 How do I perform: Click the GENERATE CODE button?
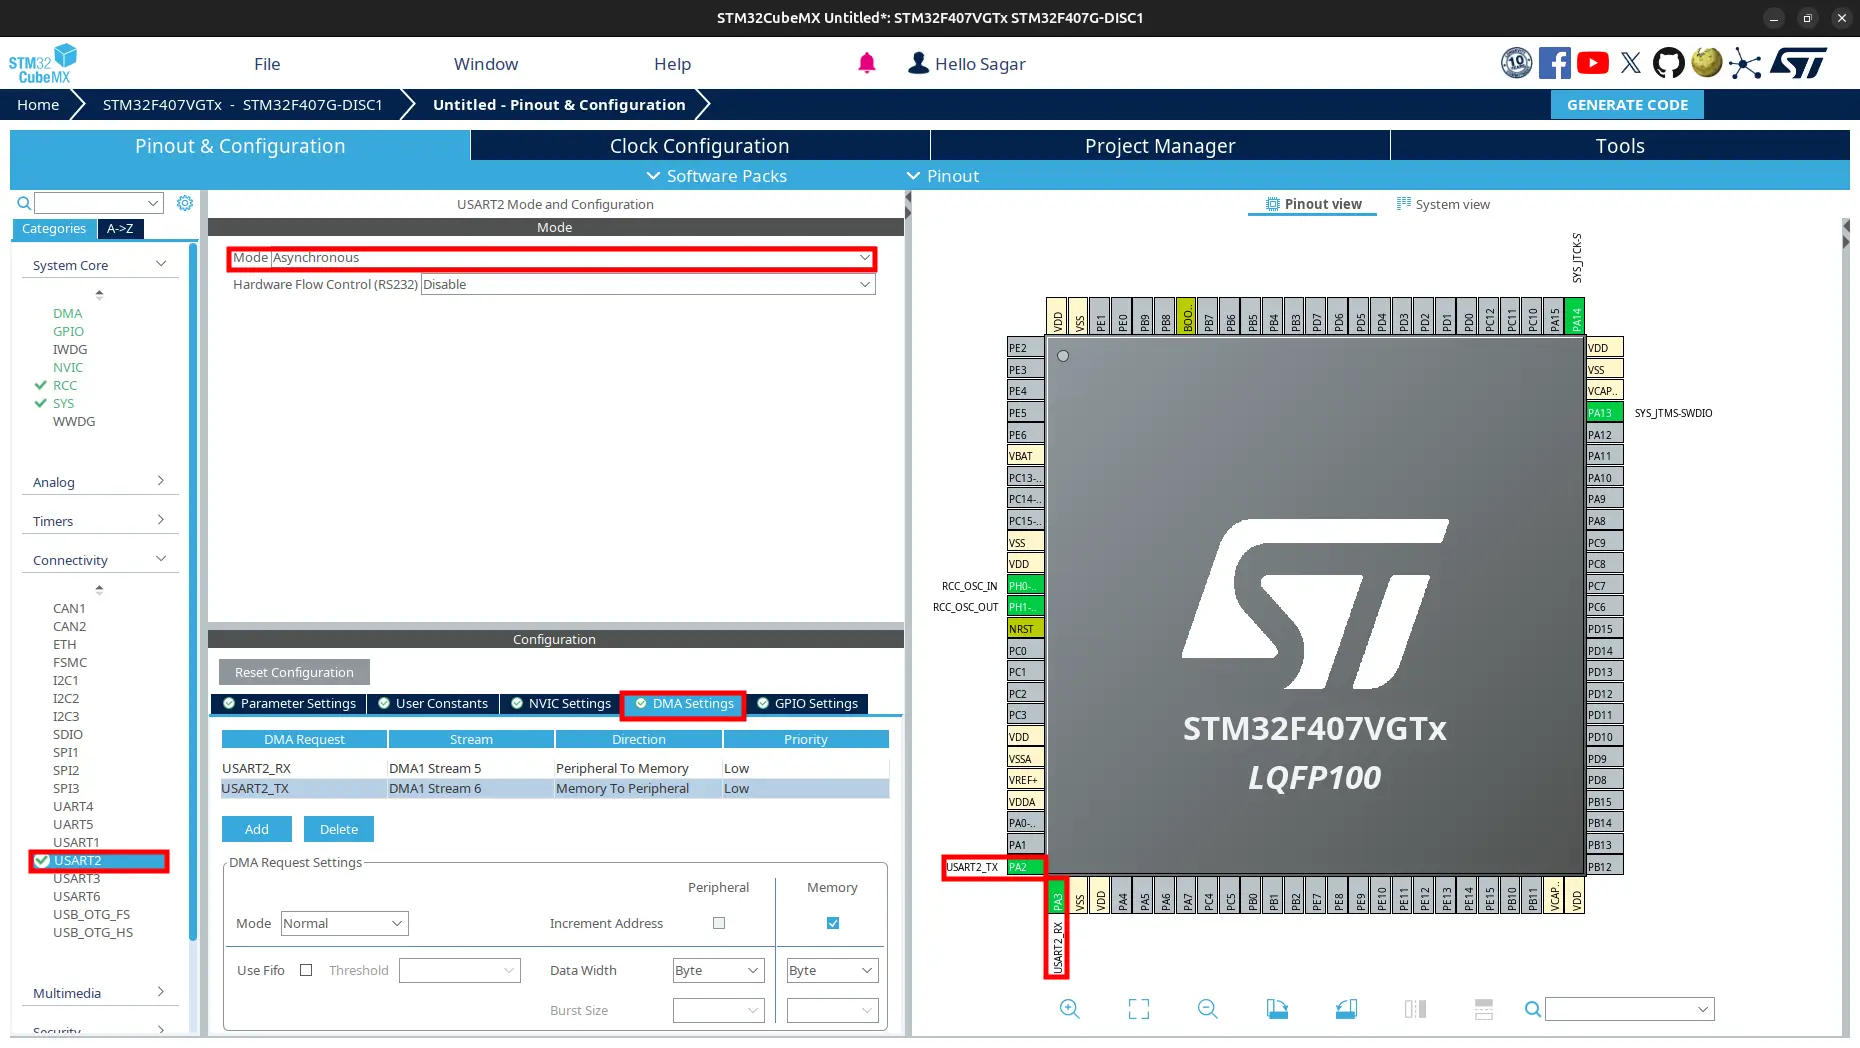[x=1627, y=105]
